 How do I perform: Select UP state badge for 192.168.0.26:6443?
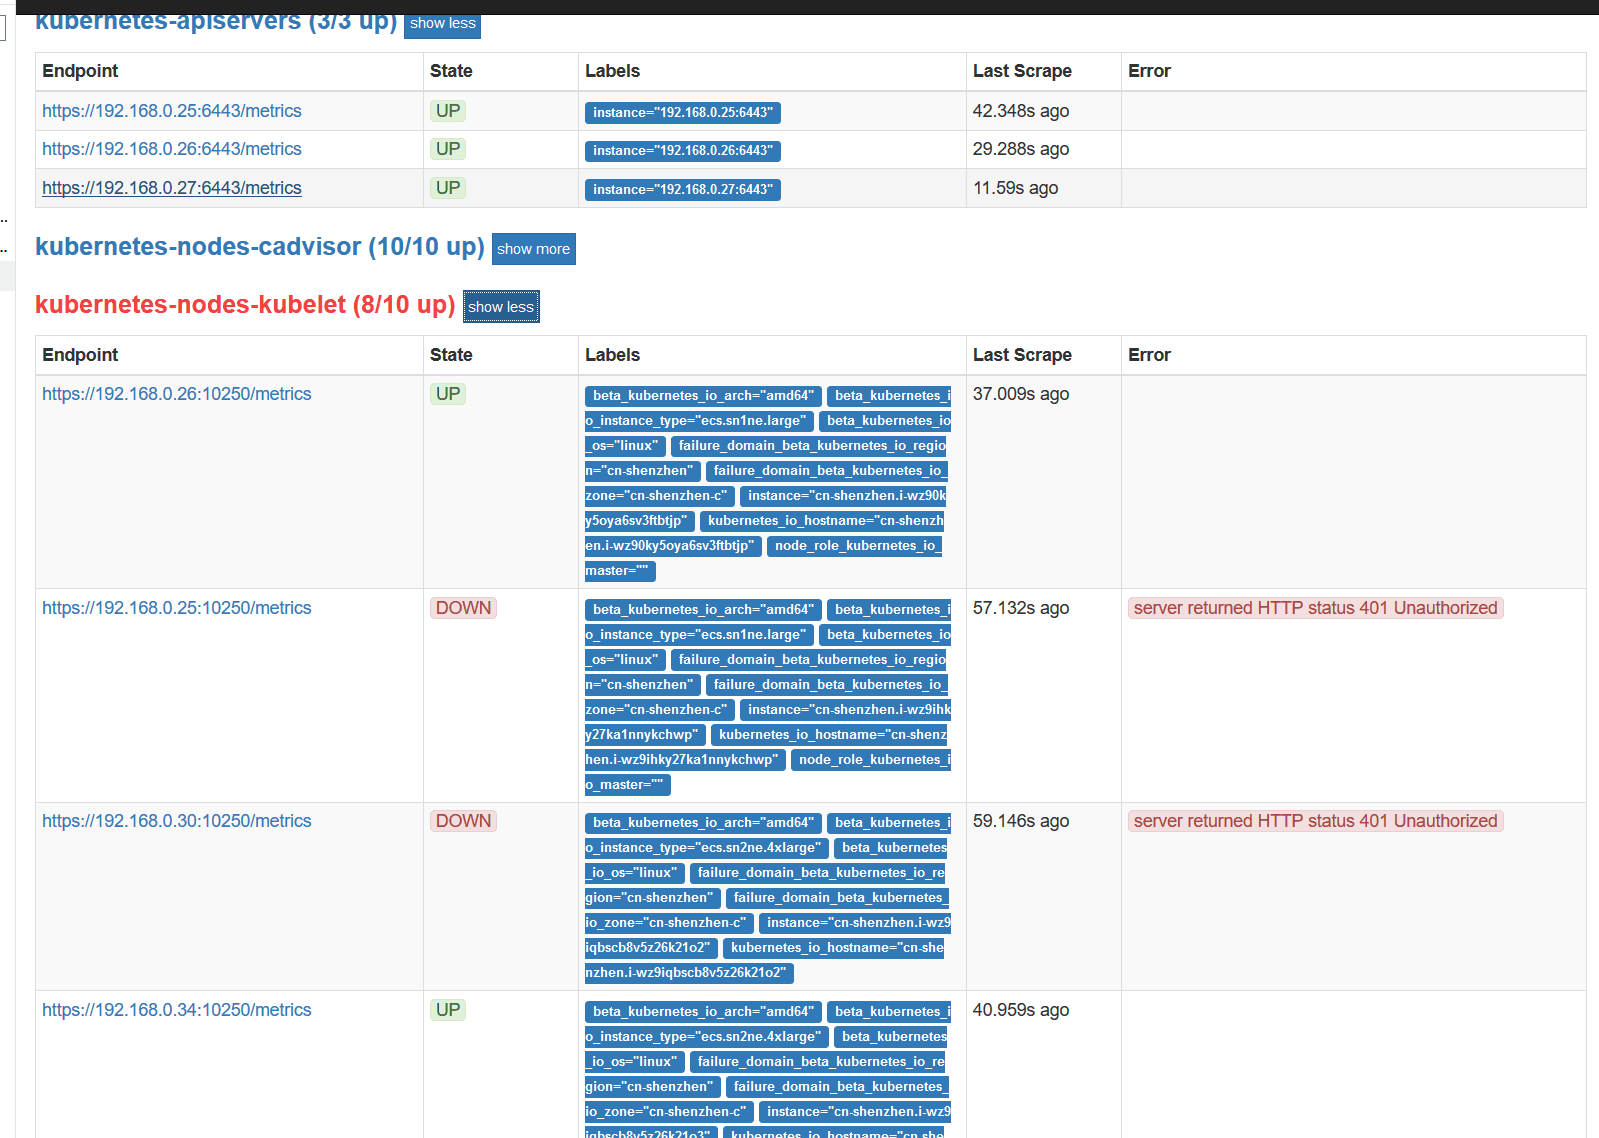point(448,149)
